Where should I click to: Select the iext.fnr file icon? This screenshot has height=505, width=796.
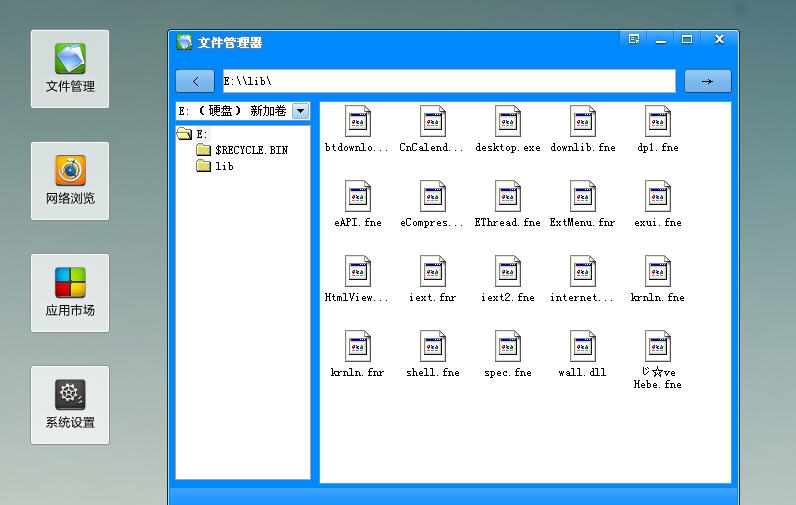[x=433, y=271]
